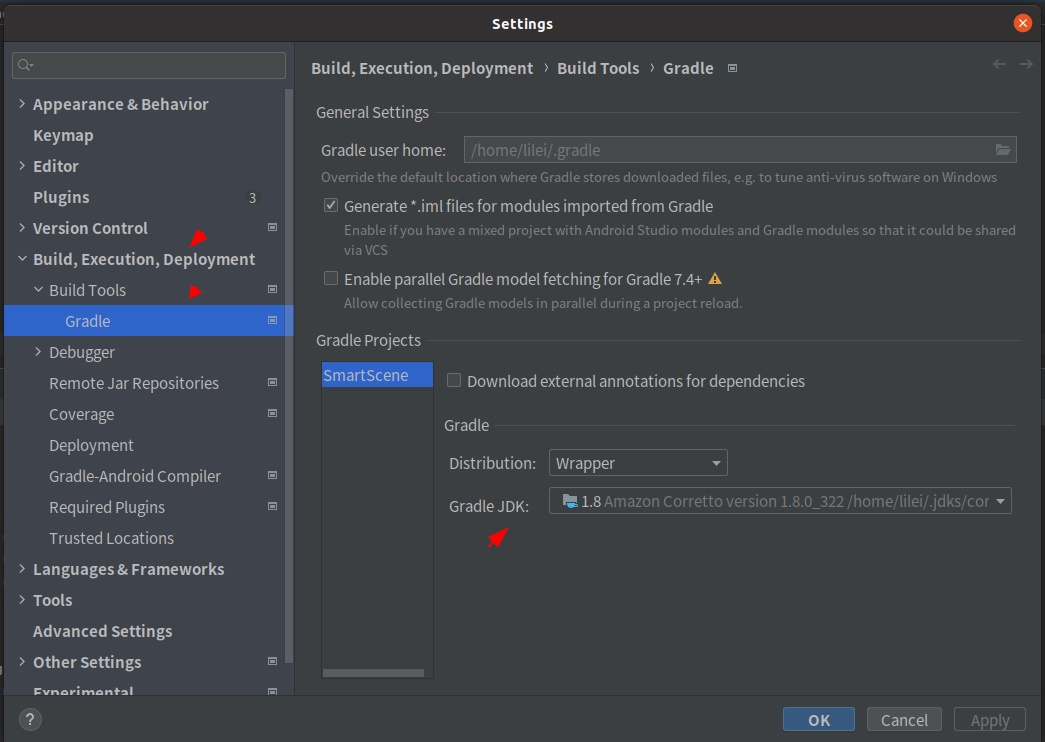Click the warning icon next to parallel Gradle fetching
Viewport: 1045px width, 742px height.
(x=714, y=279)
